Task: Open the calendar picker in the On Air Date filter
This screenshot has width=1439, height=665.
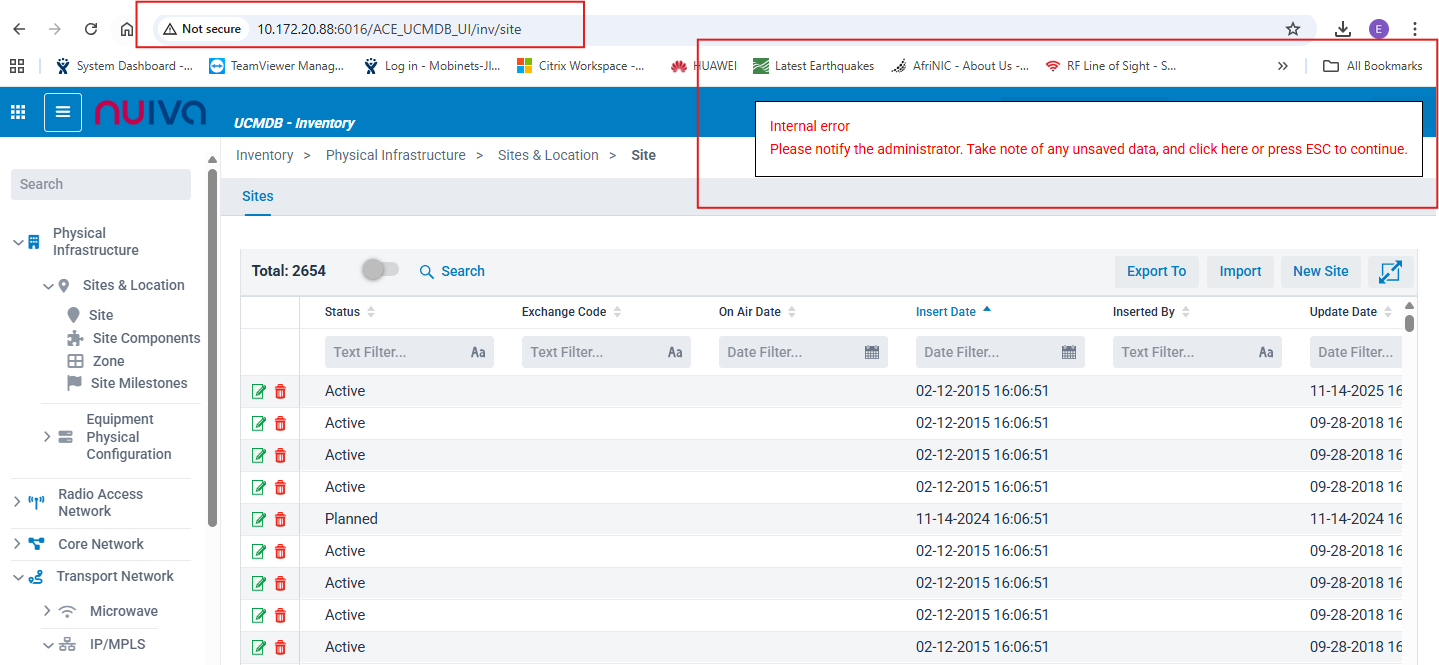Action: [871, 352]
